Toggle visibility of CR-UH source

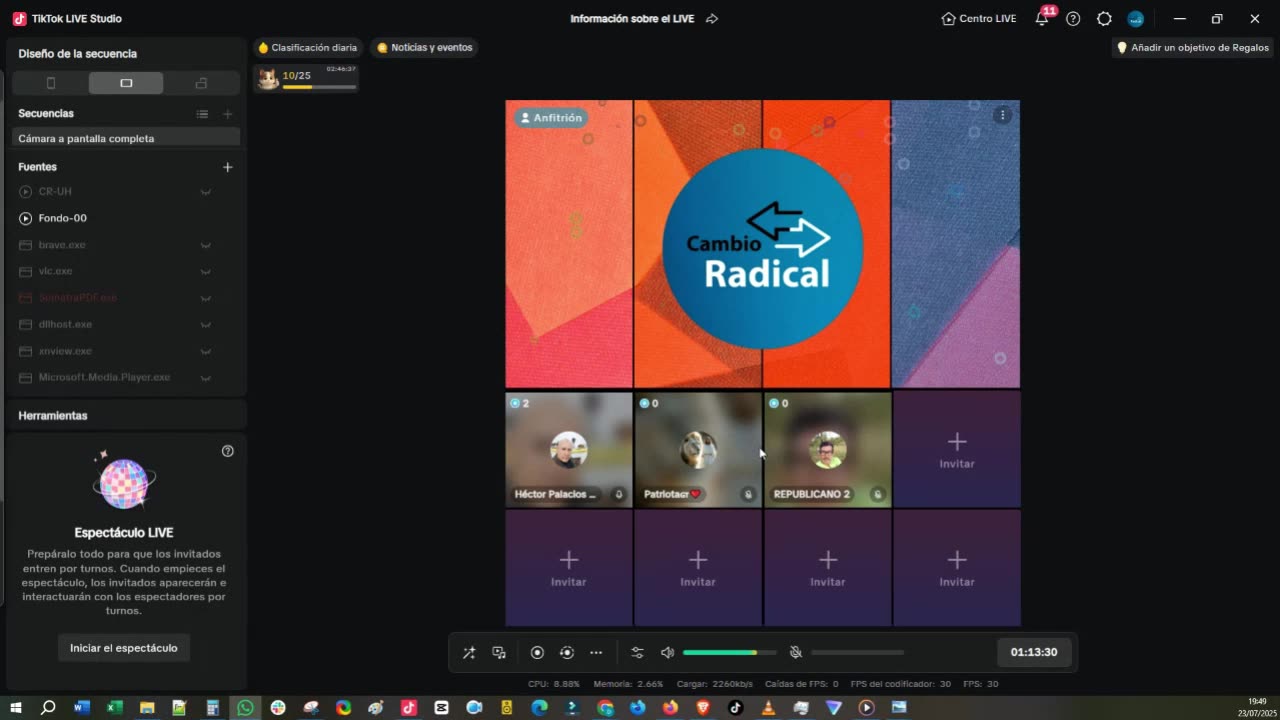click(x=205, y=192)
